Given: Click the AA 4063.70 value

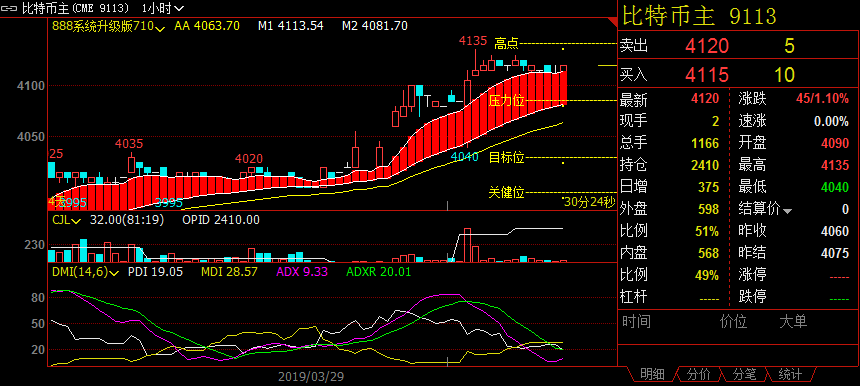Looking at the screenshot, I should pos(207,26).
